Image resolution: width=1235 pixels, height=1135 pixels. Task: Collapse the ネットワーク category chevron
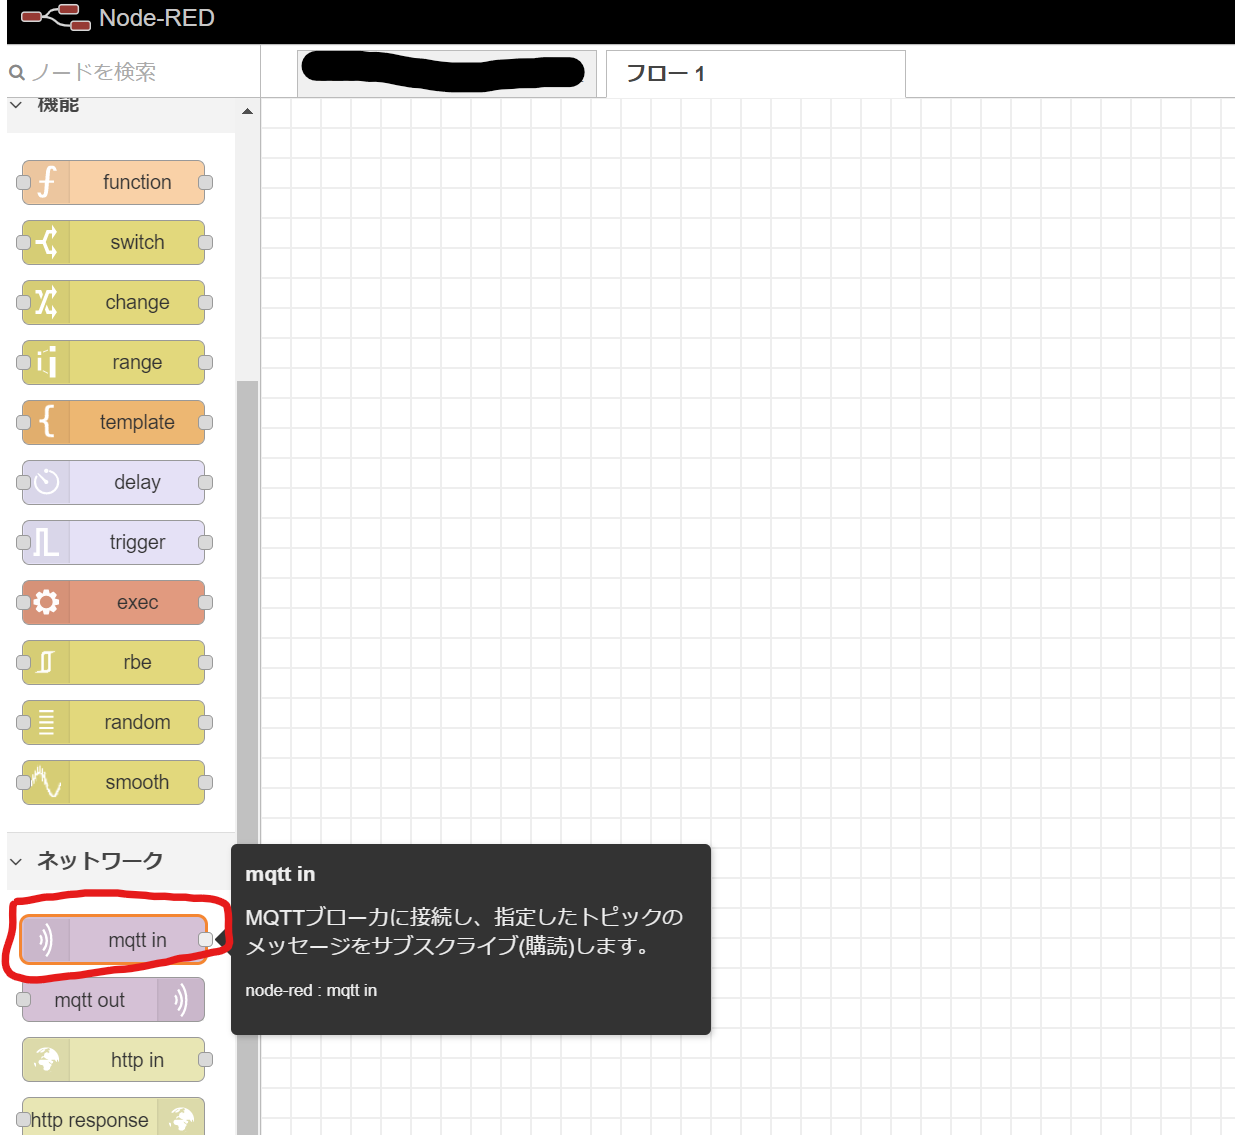pyautogui.click(x=16, y=861)
